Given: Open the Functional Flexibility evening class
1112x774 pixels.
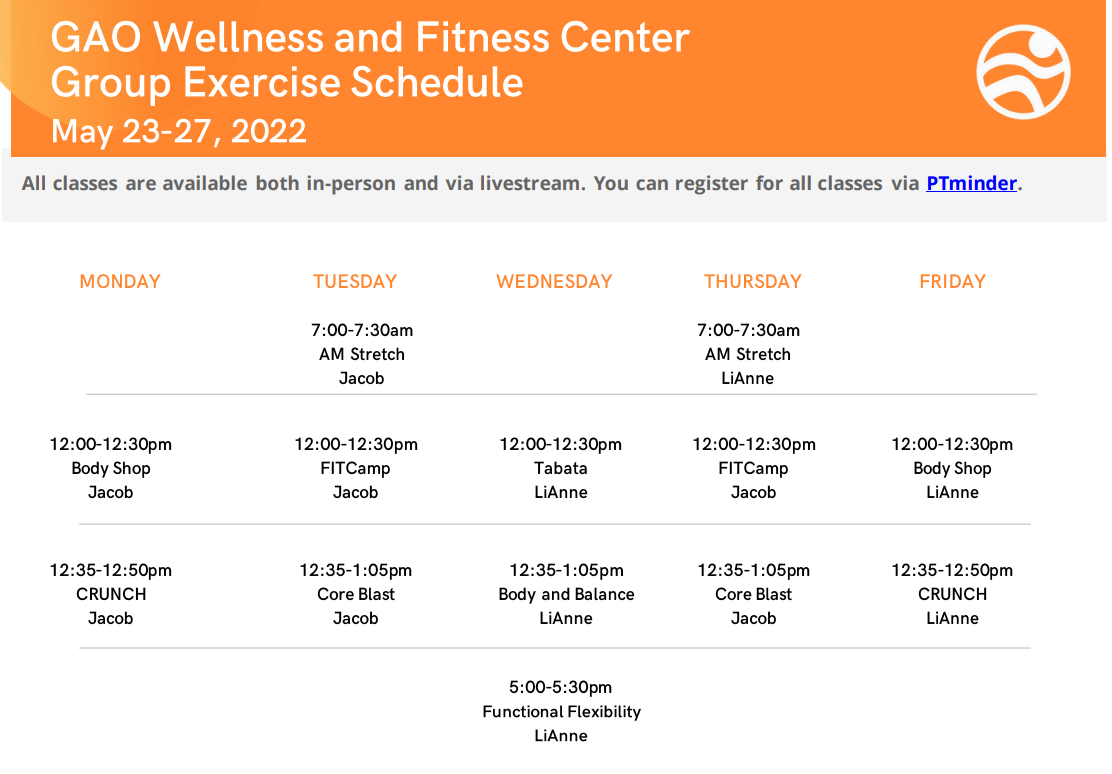Looking at the screenshot, I should coord(561,712).
